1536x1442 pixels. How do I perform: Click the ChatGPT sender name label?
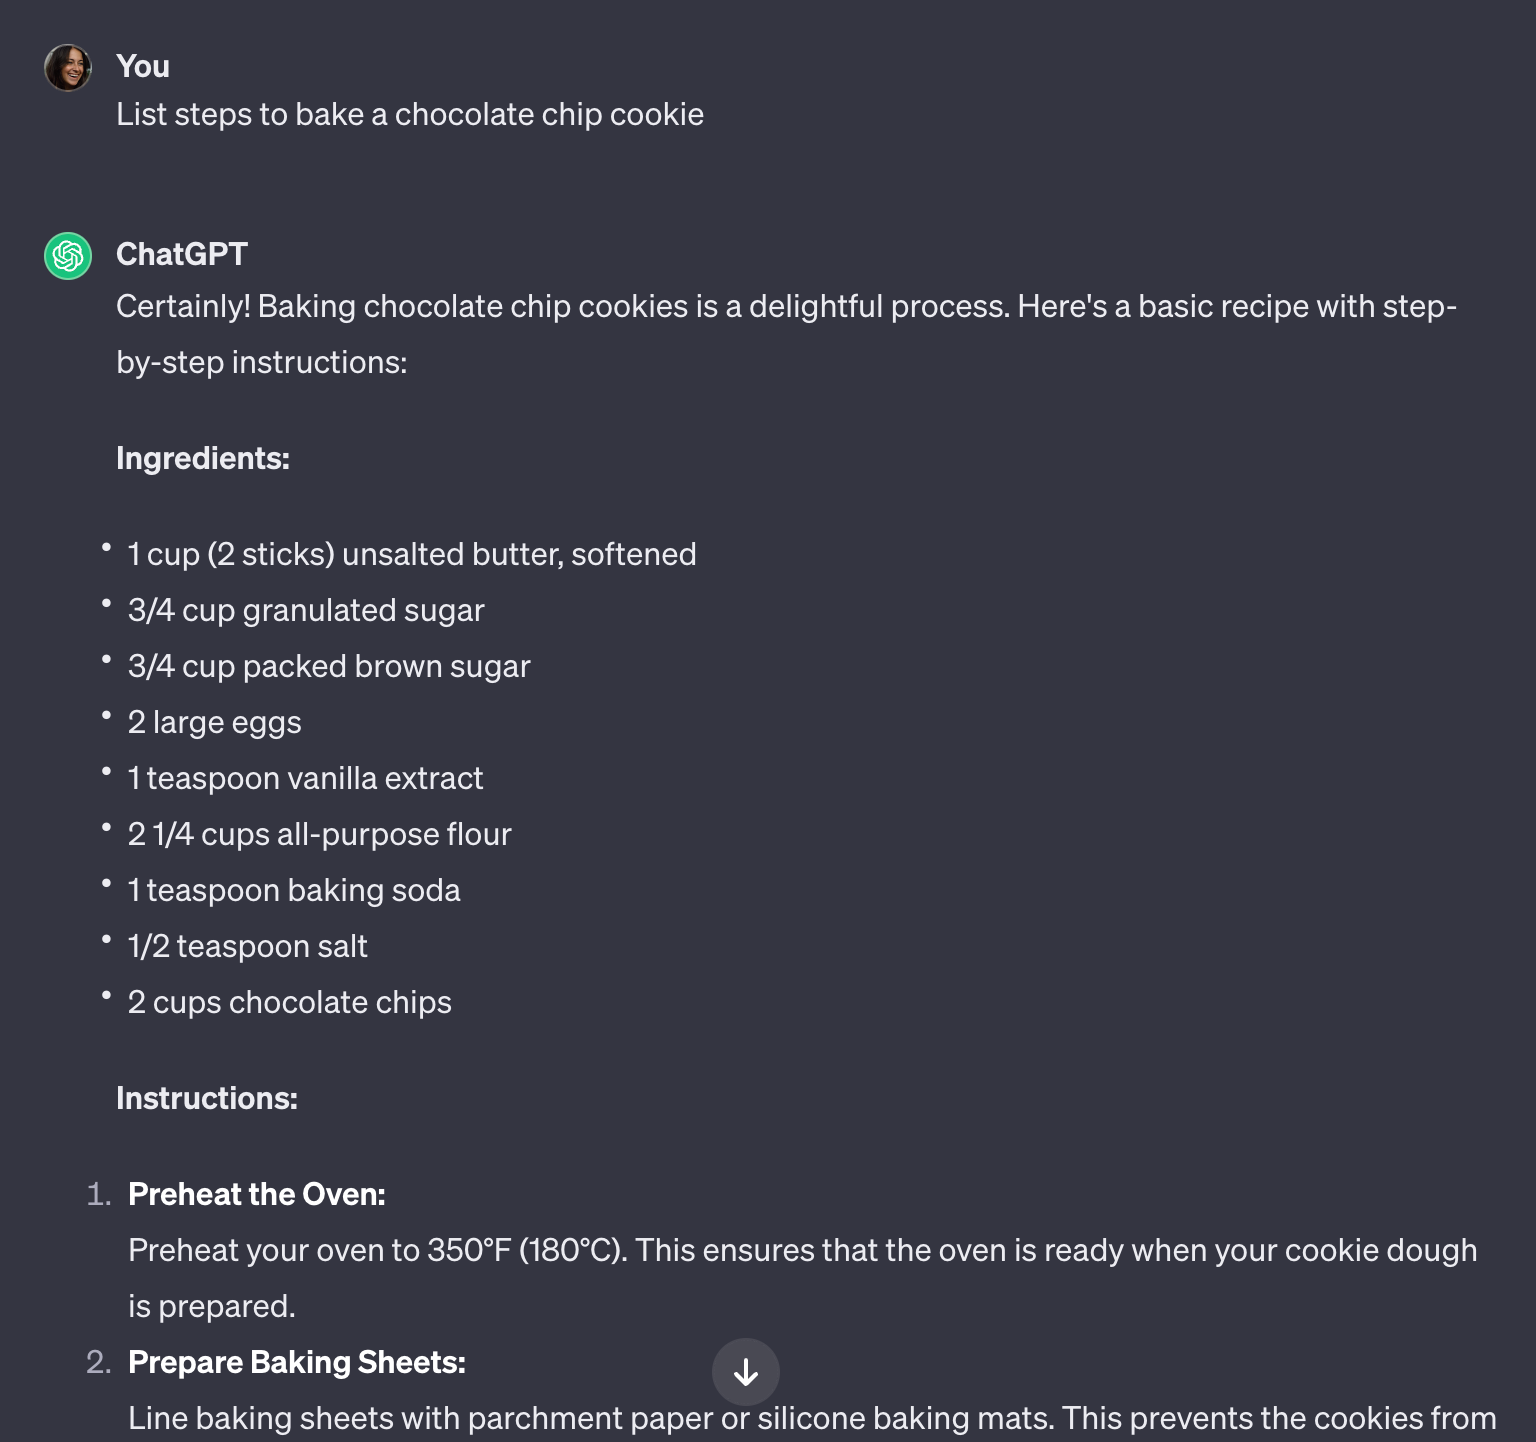point(182,254)
